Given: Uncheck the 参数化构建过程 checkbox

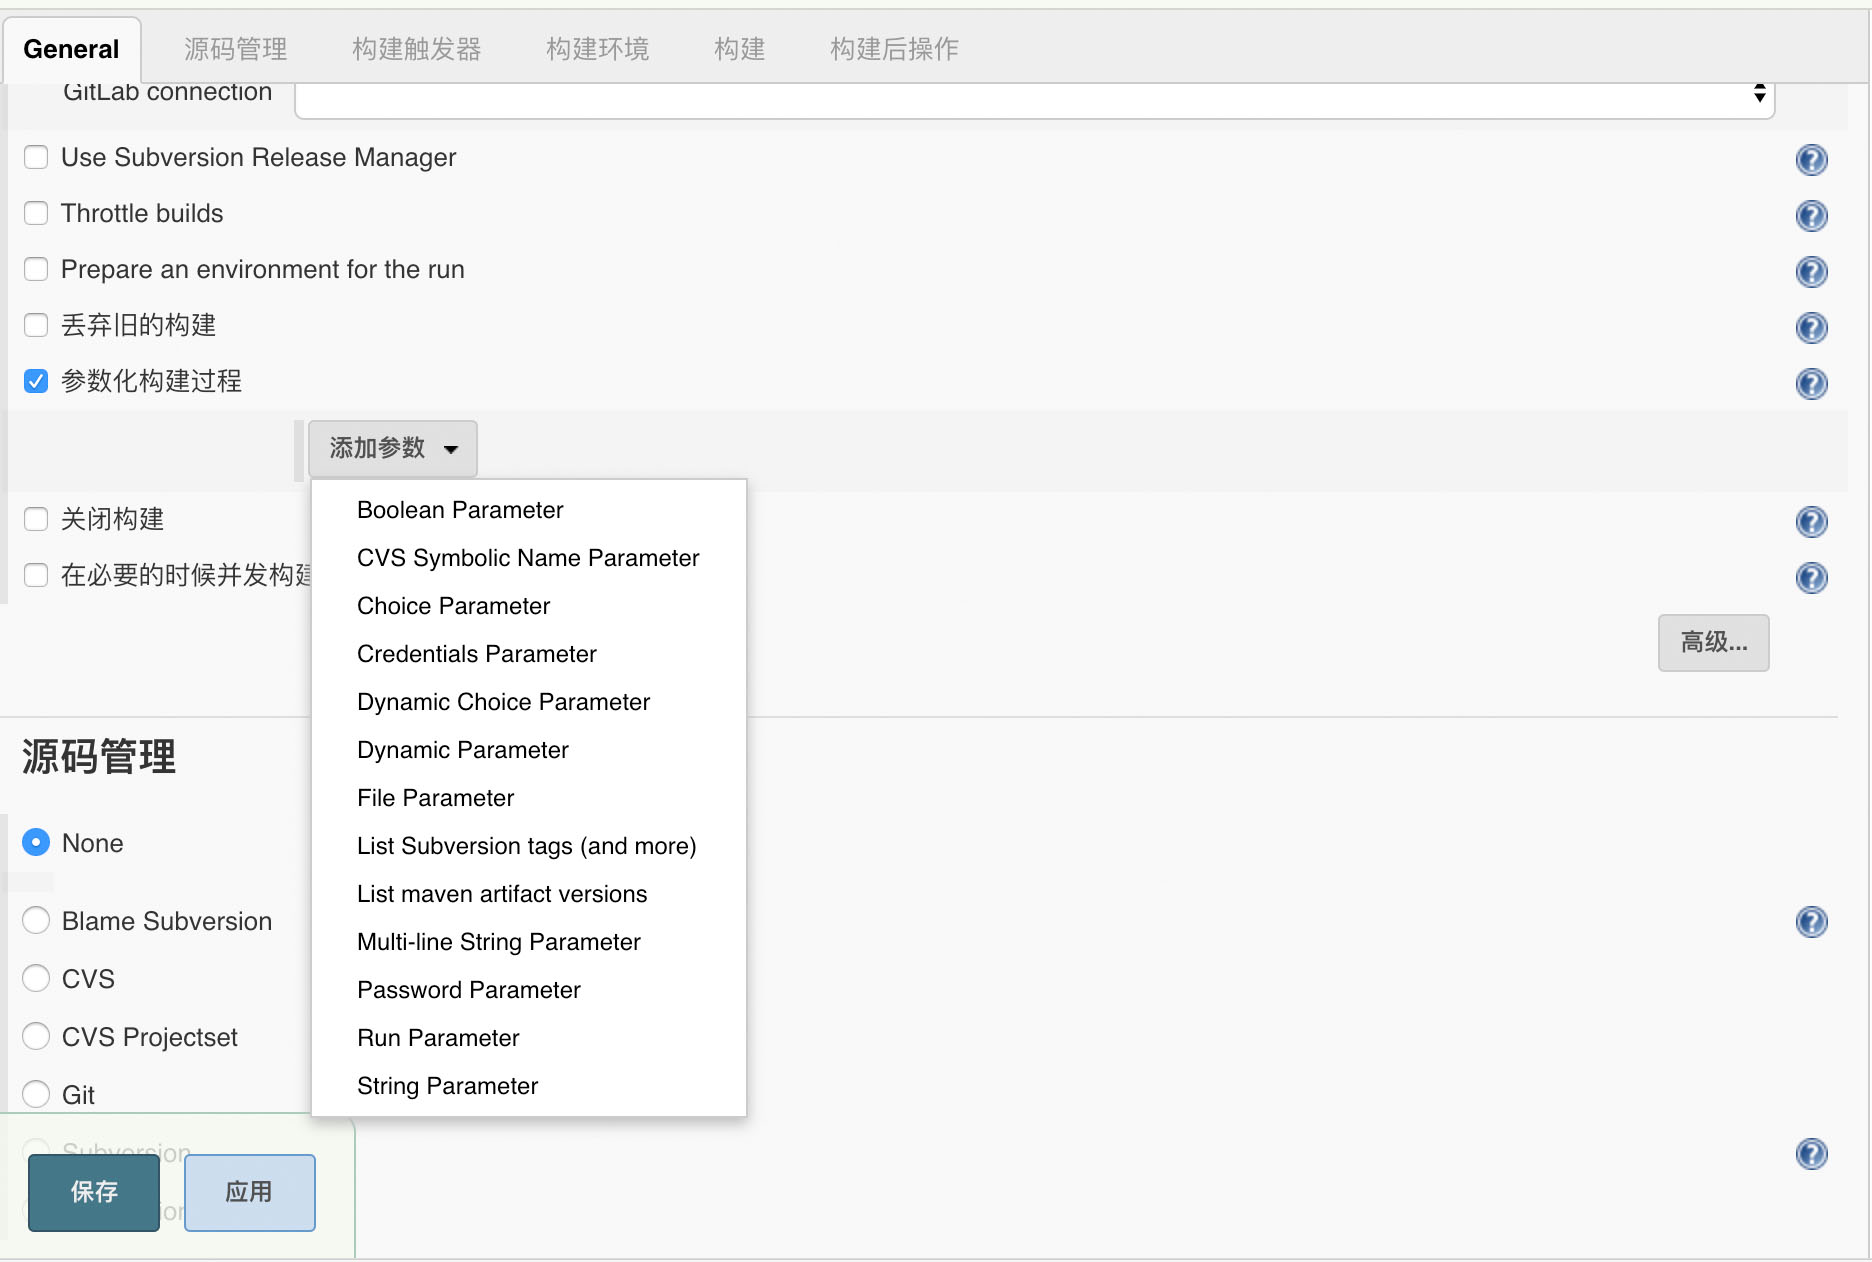Looking at the screenshot, I should tap(36, 381).
